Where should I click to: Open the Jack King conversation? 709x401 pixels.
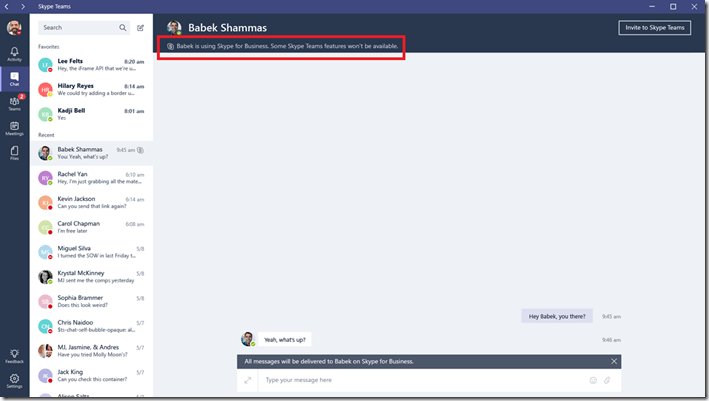pyautogui.click(x=91, y=375)
